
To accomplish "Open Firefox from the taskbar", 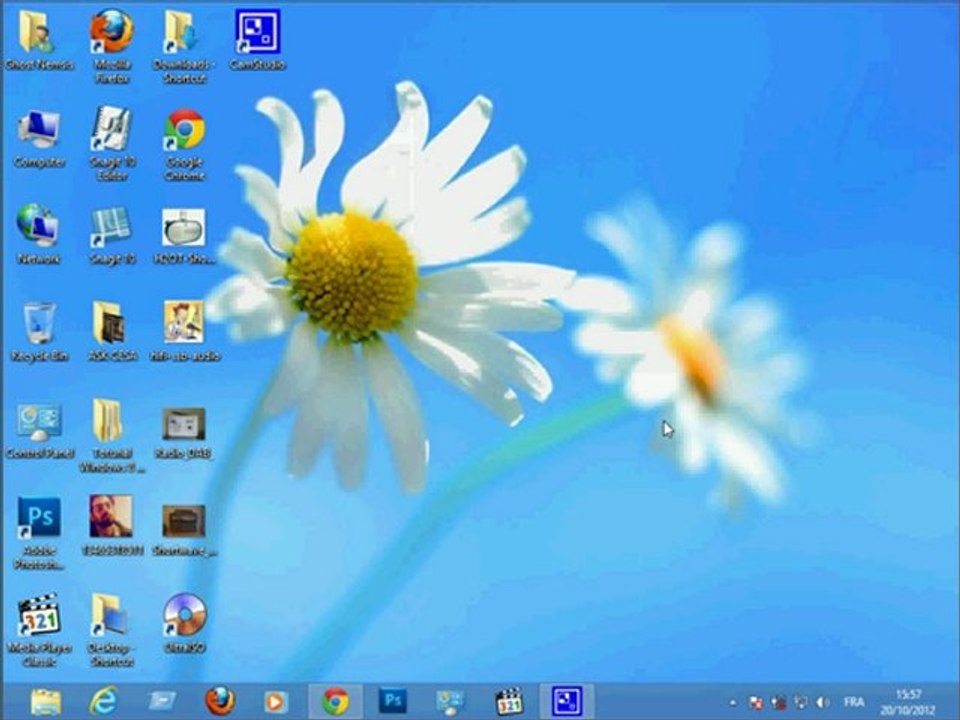I will click(x=219, y=702).
